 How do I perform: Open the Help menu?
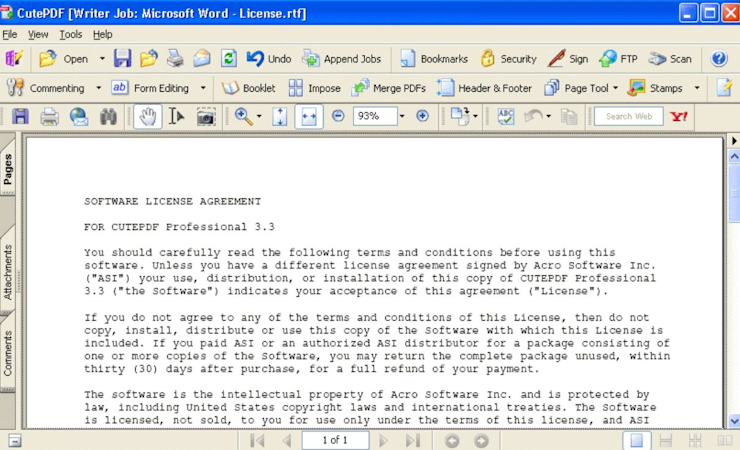[x=102, y=34]
